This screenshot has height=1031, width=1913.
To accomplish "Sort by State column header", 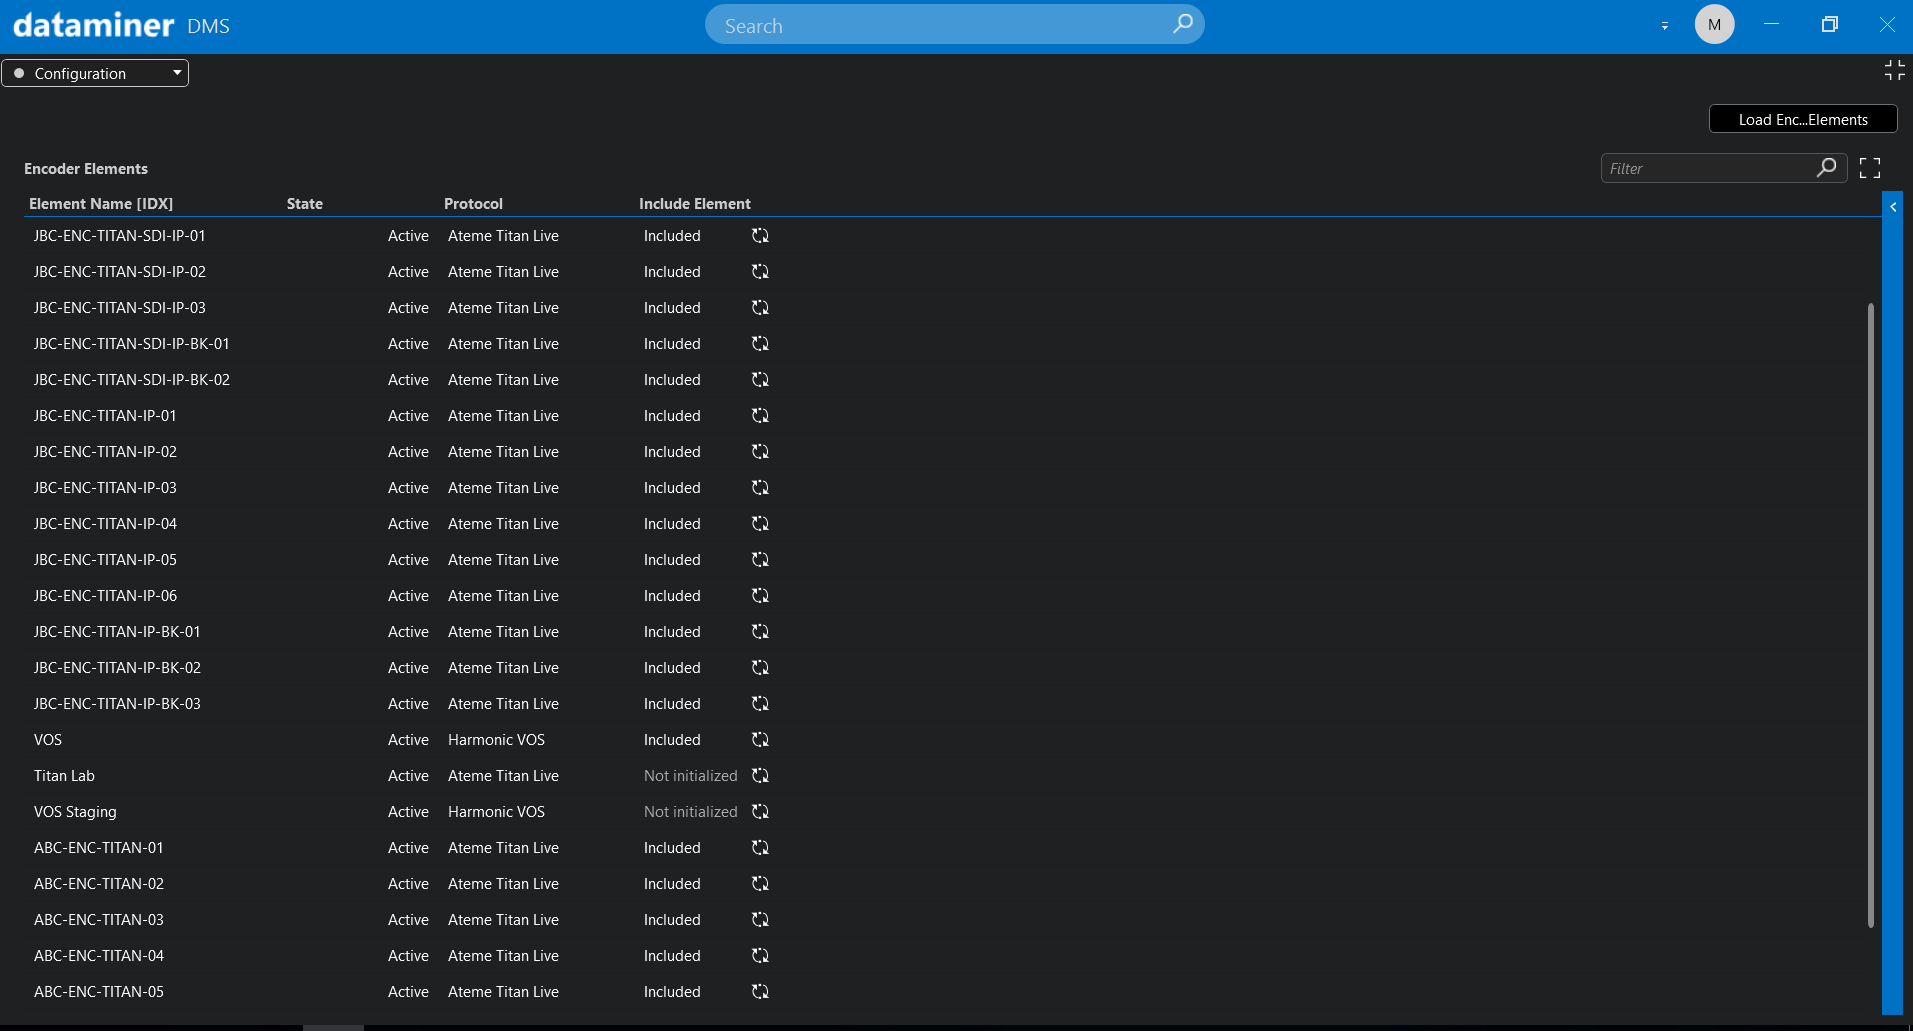I will click(x=305, y=204).
